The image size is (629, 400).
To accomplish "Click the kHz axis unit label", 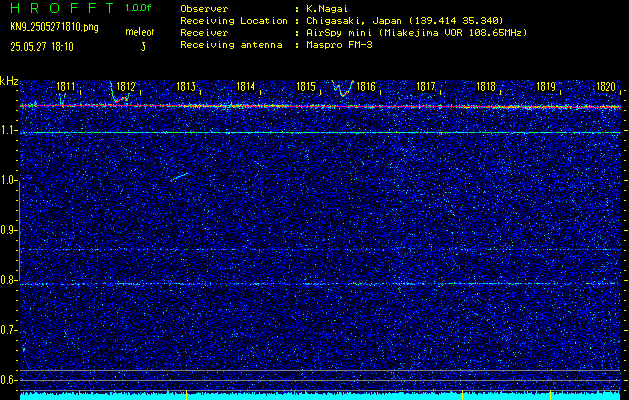I will click(9, 81).
